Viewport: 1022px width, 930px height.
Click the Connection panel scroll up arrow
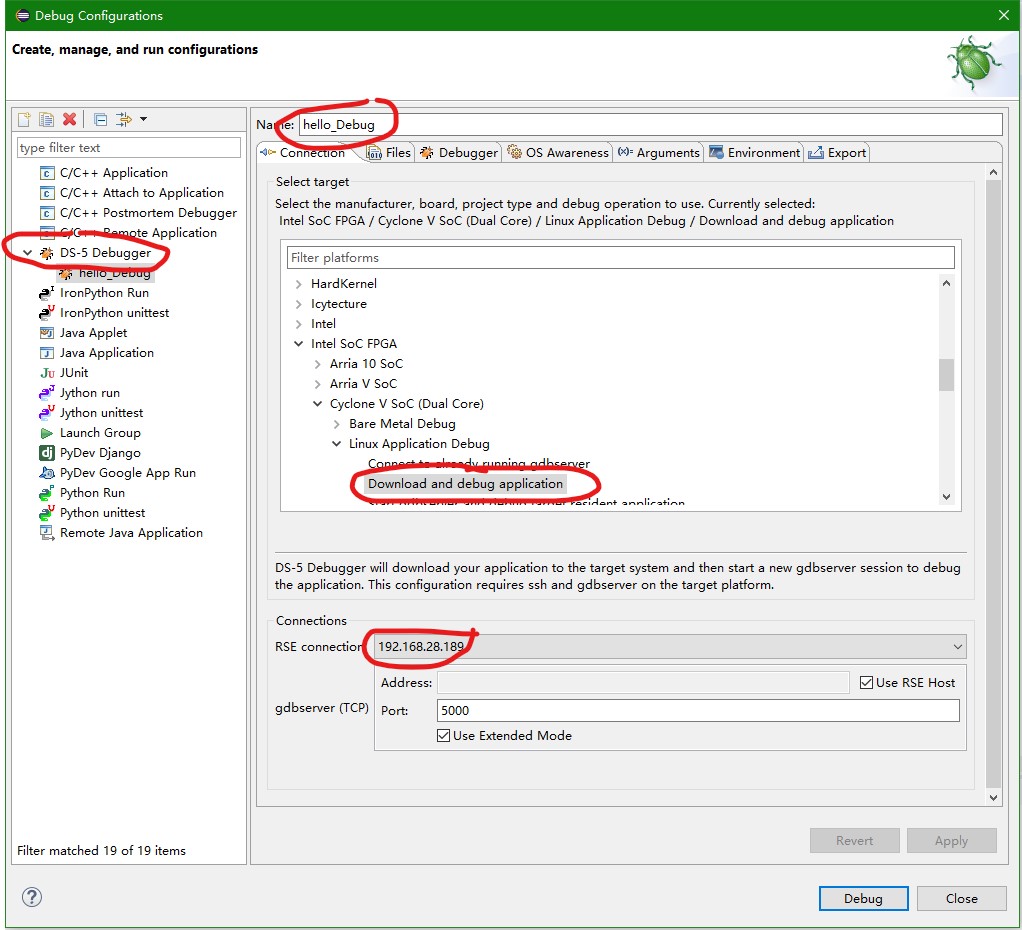click(x=993, y=172)
